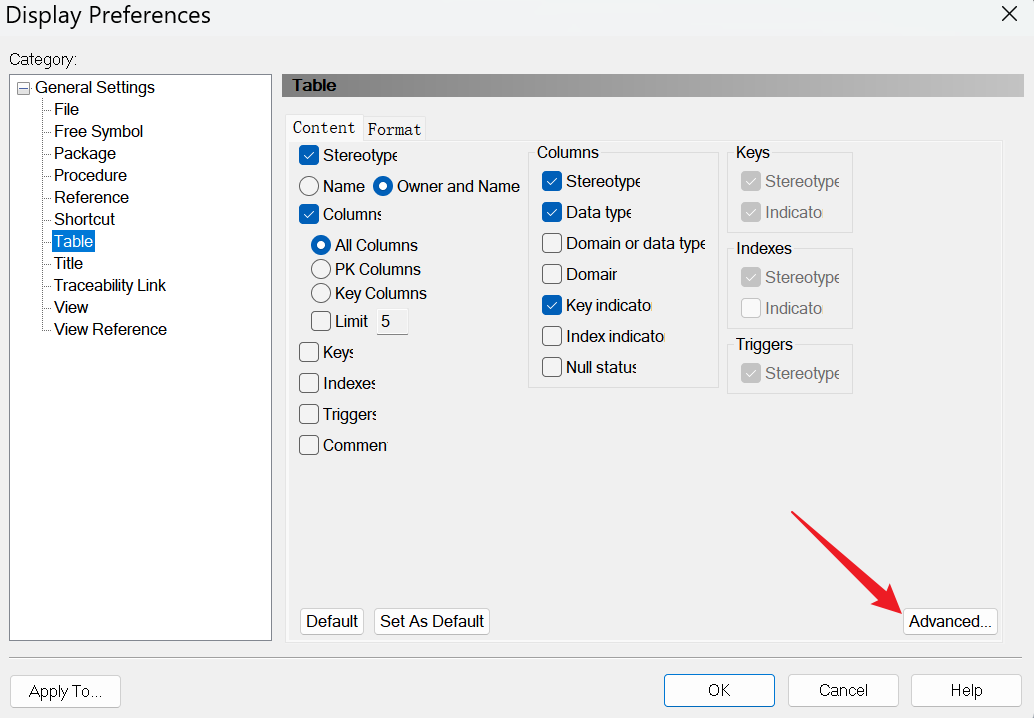The height and width of the screenshot is (718, 1034).
Task: Select the Name radio button
Action: [x=310, y=186]
